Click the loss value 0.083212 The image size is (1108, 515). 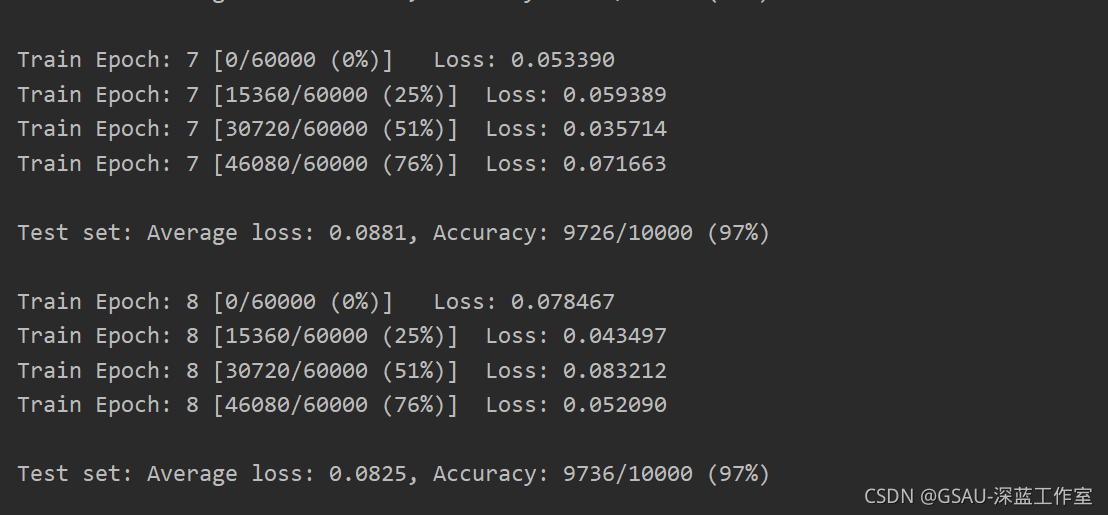(x=614, y=371)
